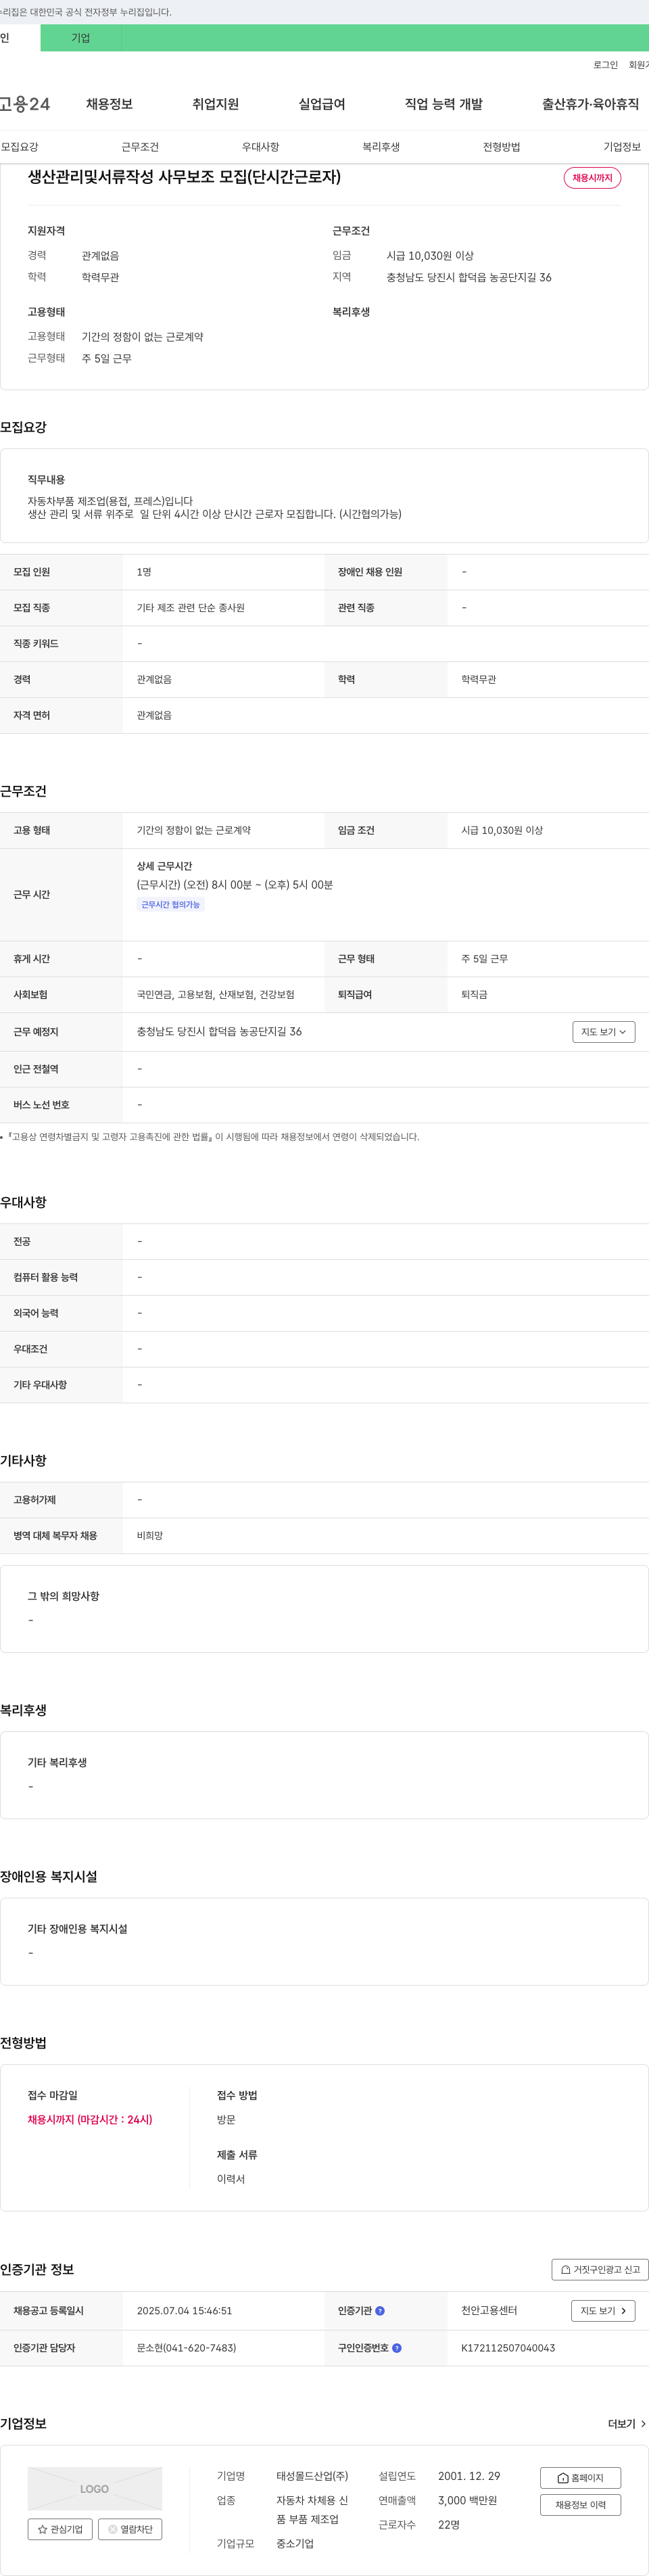Viewport: 649px width, 2576px height.
Task: Click the 근무시간 협의가능 tag
Action: (x=171, y=905)
